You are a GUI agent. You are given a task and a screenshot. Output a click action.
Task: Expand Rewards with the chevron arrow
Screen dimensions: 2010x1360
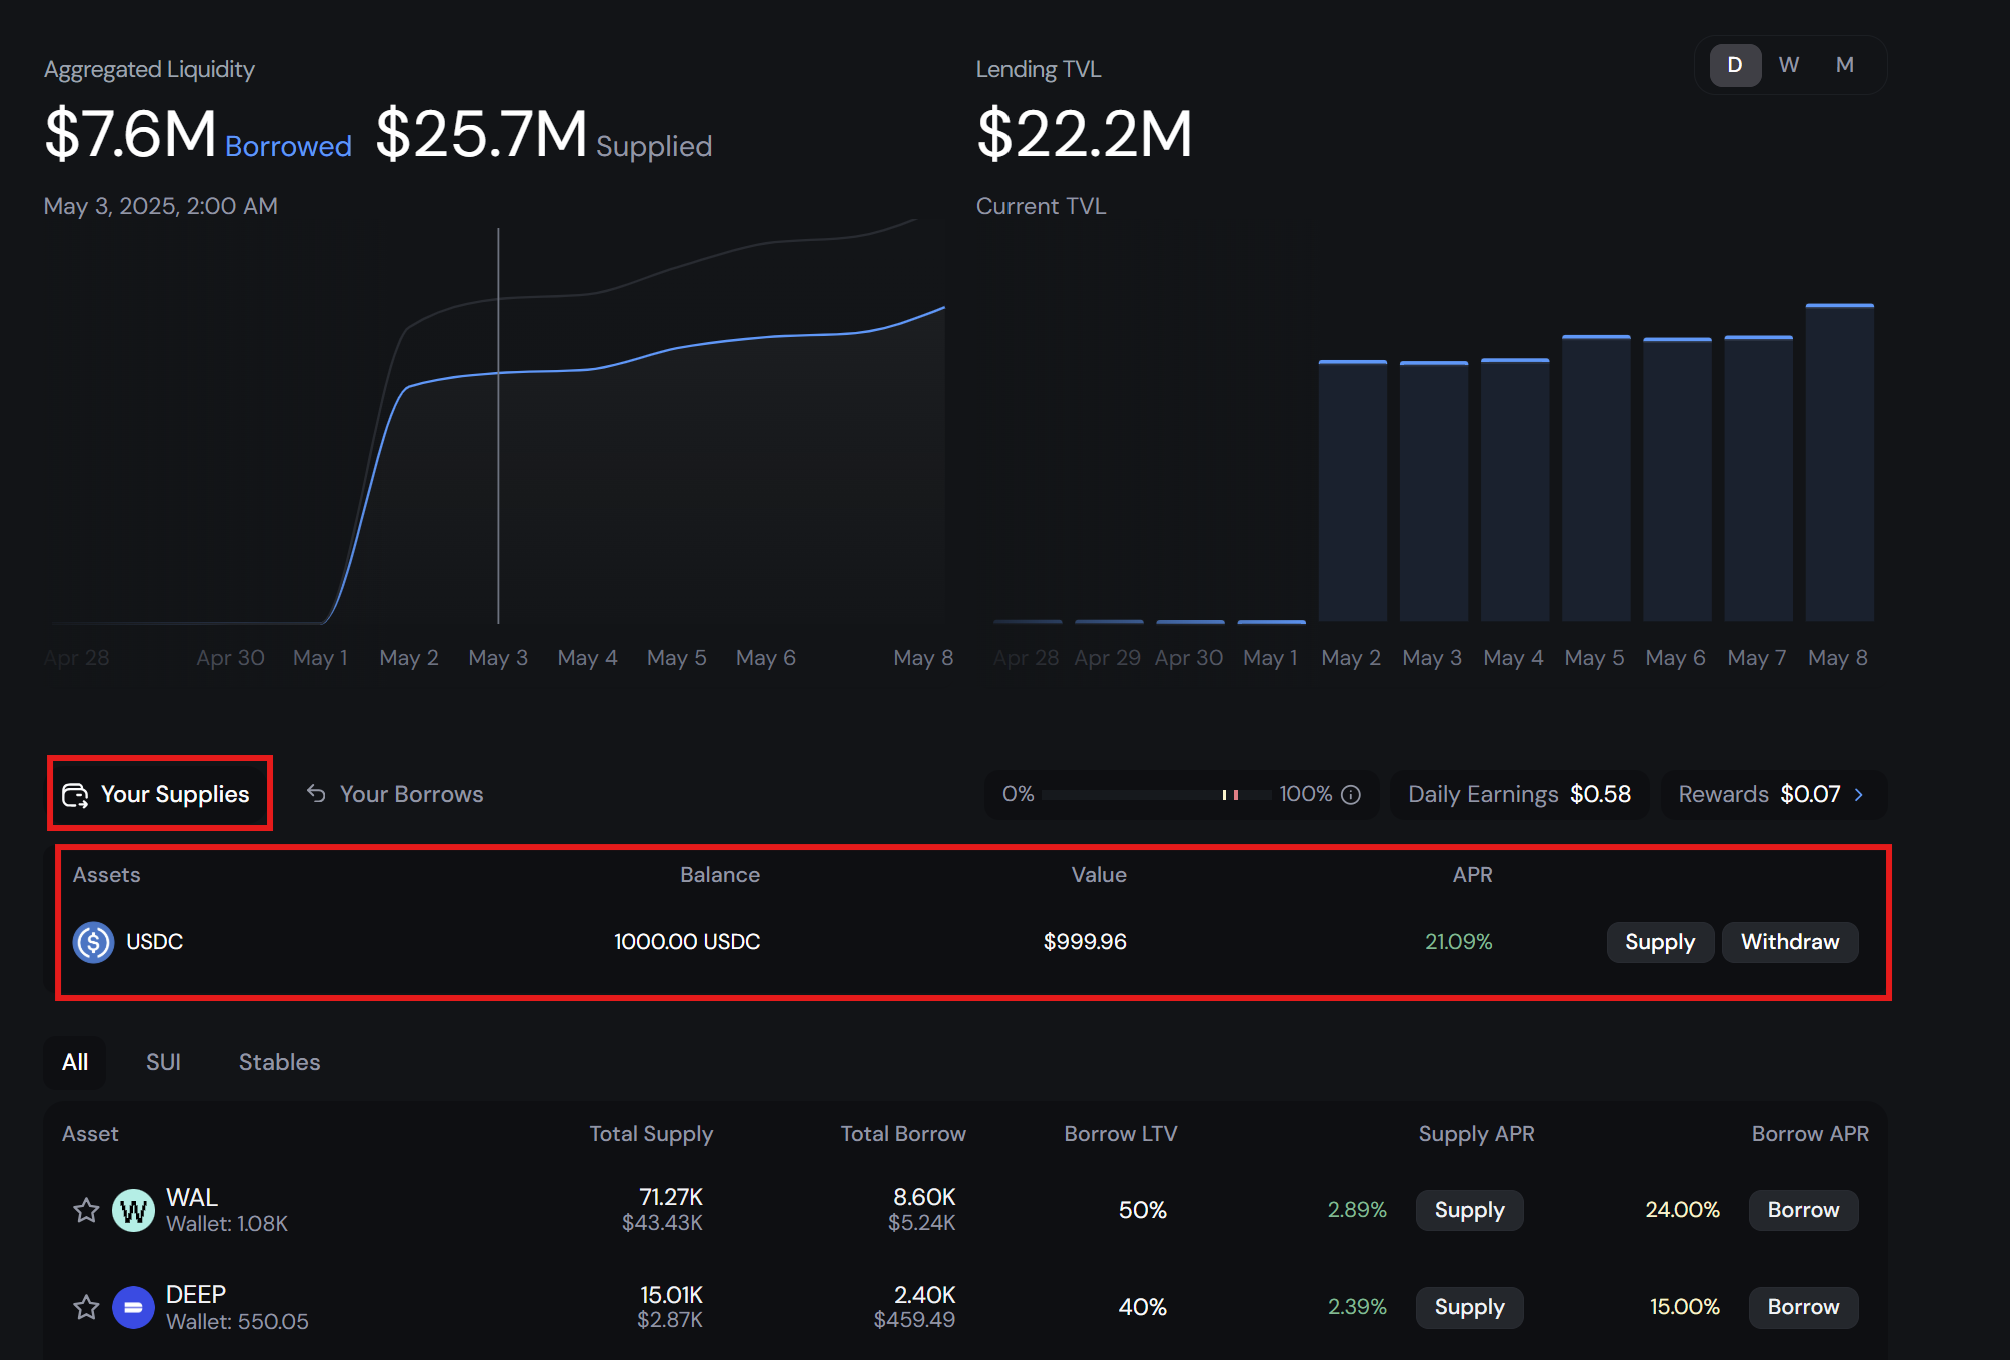pyautogui.click(x=1859, y=794)
